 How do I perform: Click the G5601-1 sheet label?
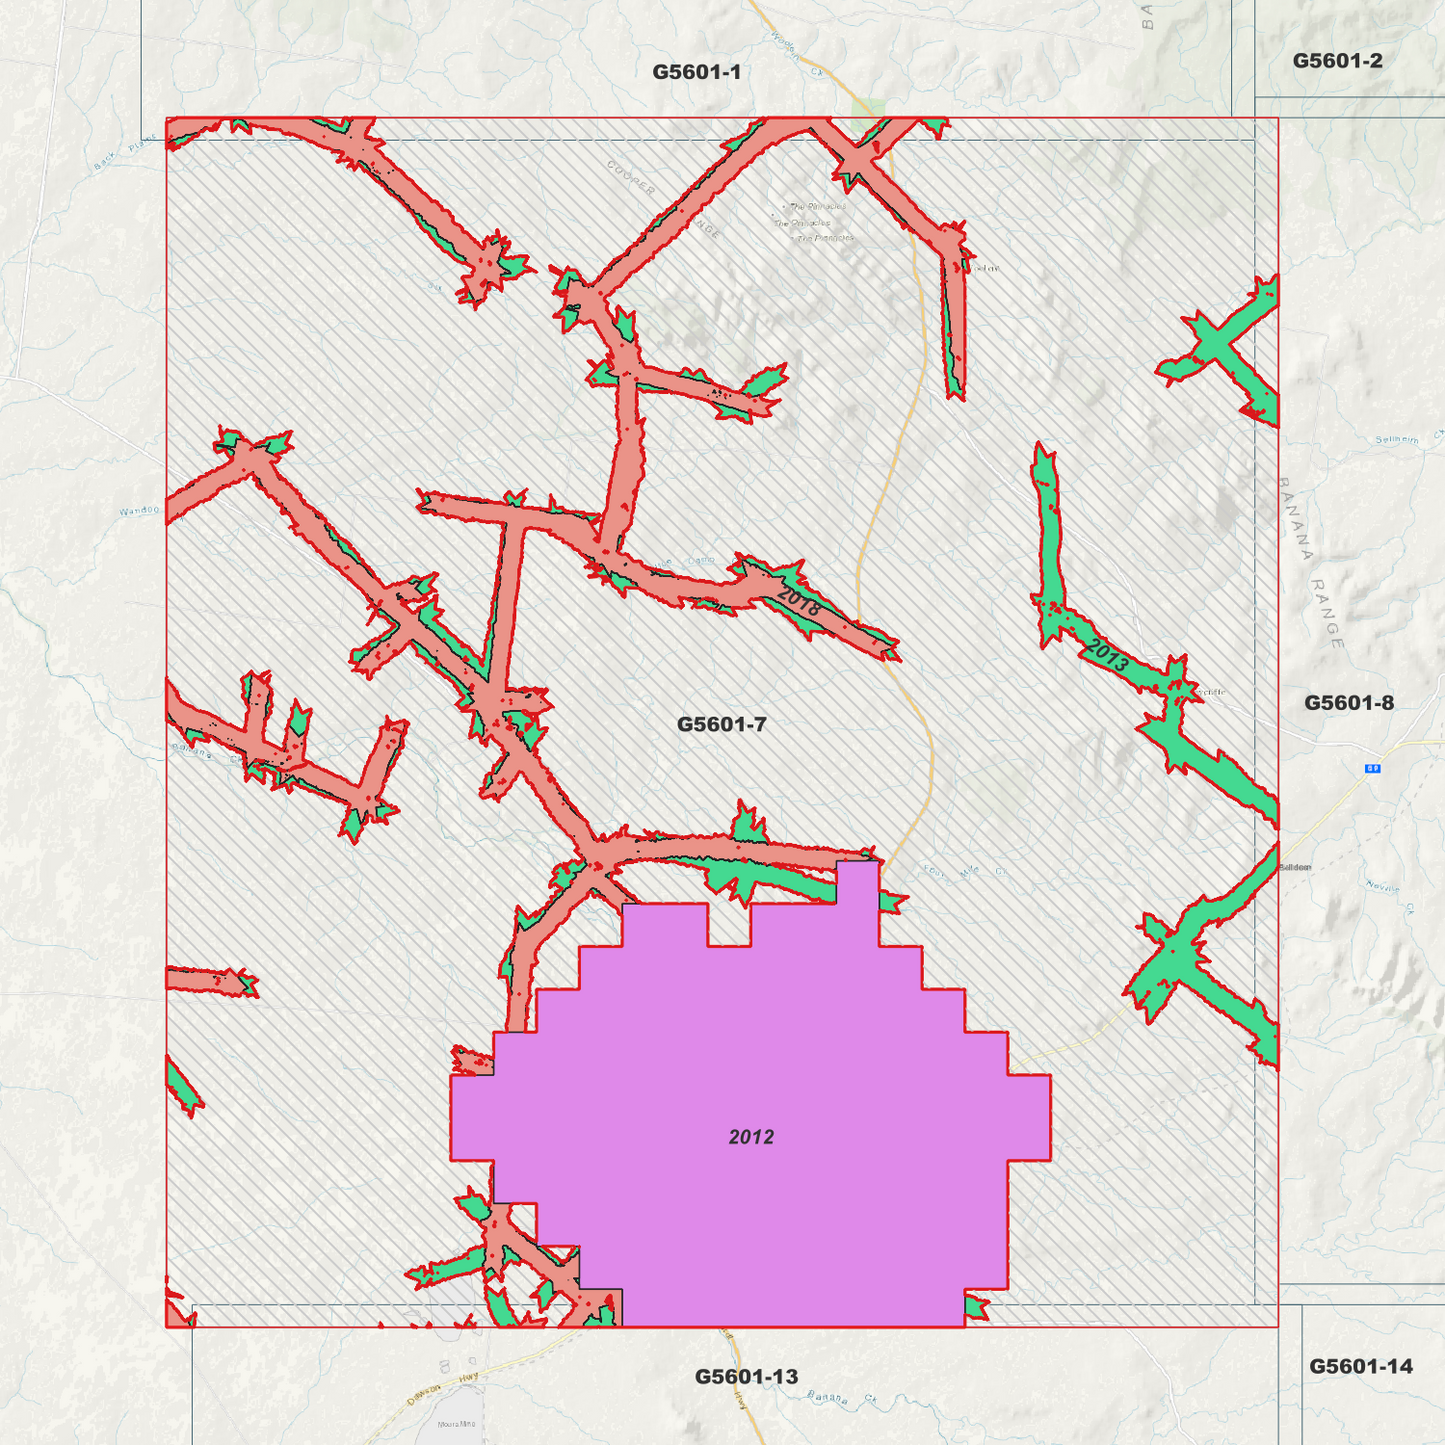coord(697,72)
